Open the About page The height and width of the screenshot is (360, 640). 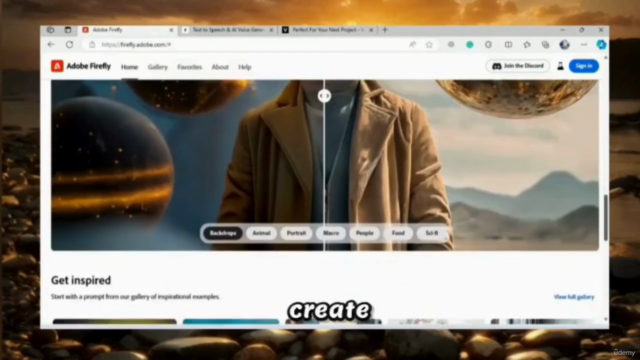pyautogui.click(x=220, y=67)
